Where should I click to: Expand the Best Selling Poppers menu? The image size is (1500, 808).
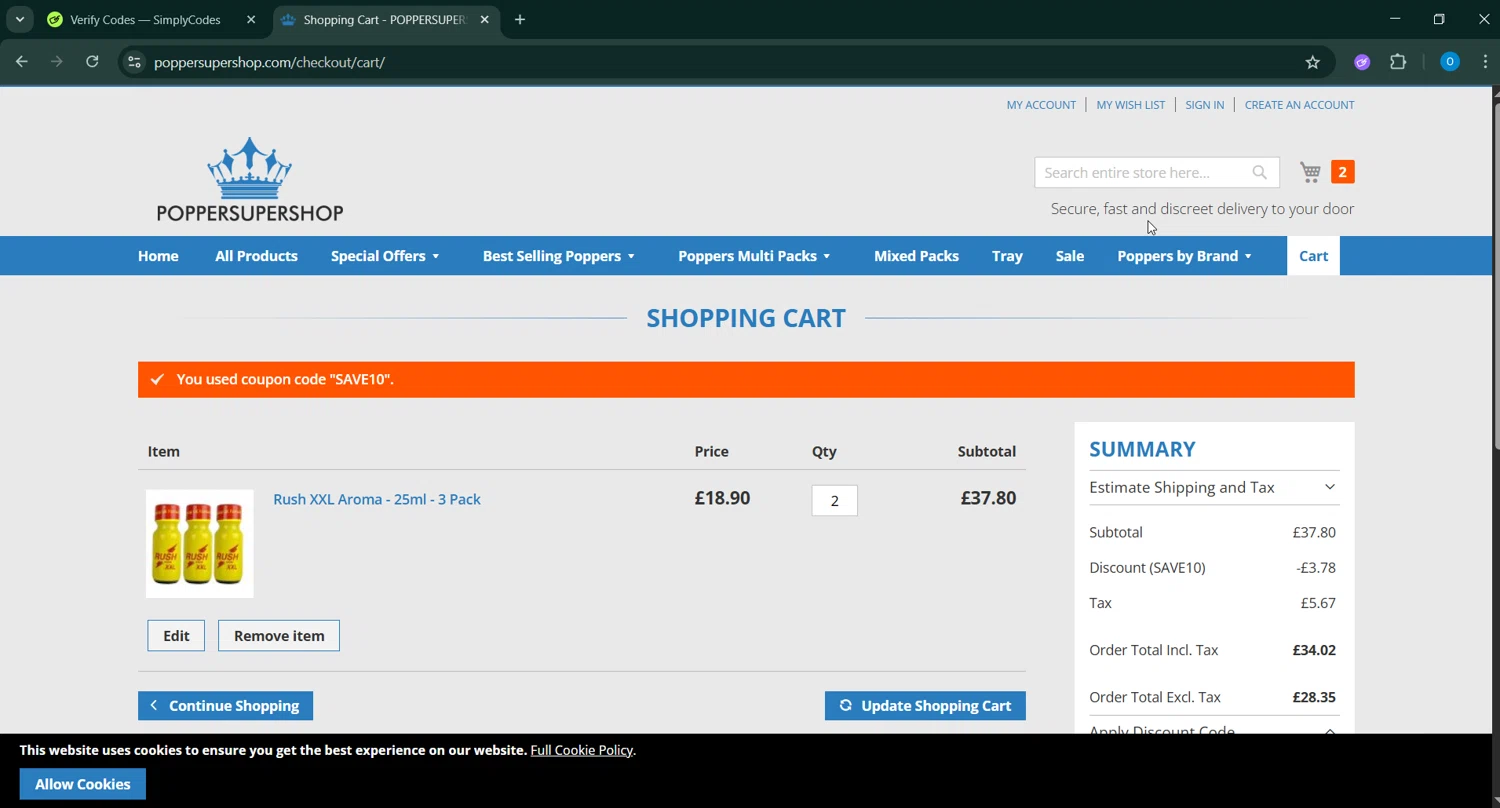(559, 256)
